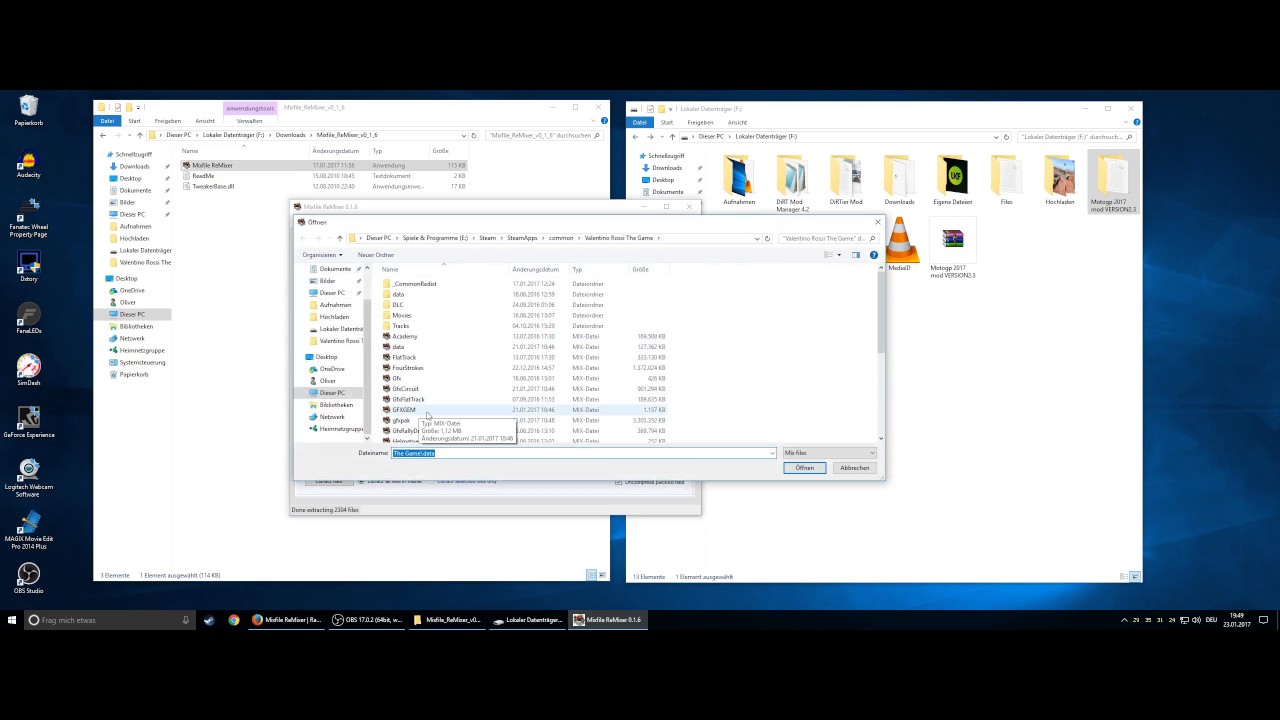Open MAGIX Movie Edit Pro desktop icon
The image size is (1280, 720).
click(x=29, y=530)
